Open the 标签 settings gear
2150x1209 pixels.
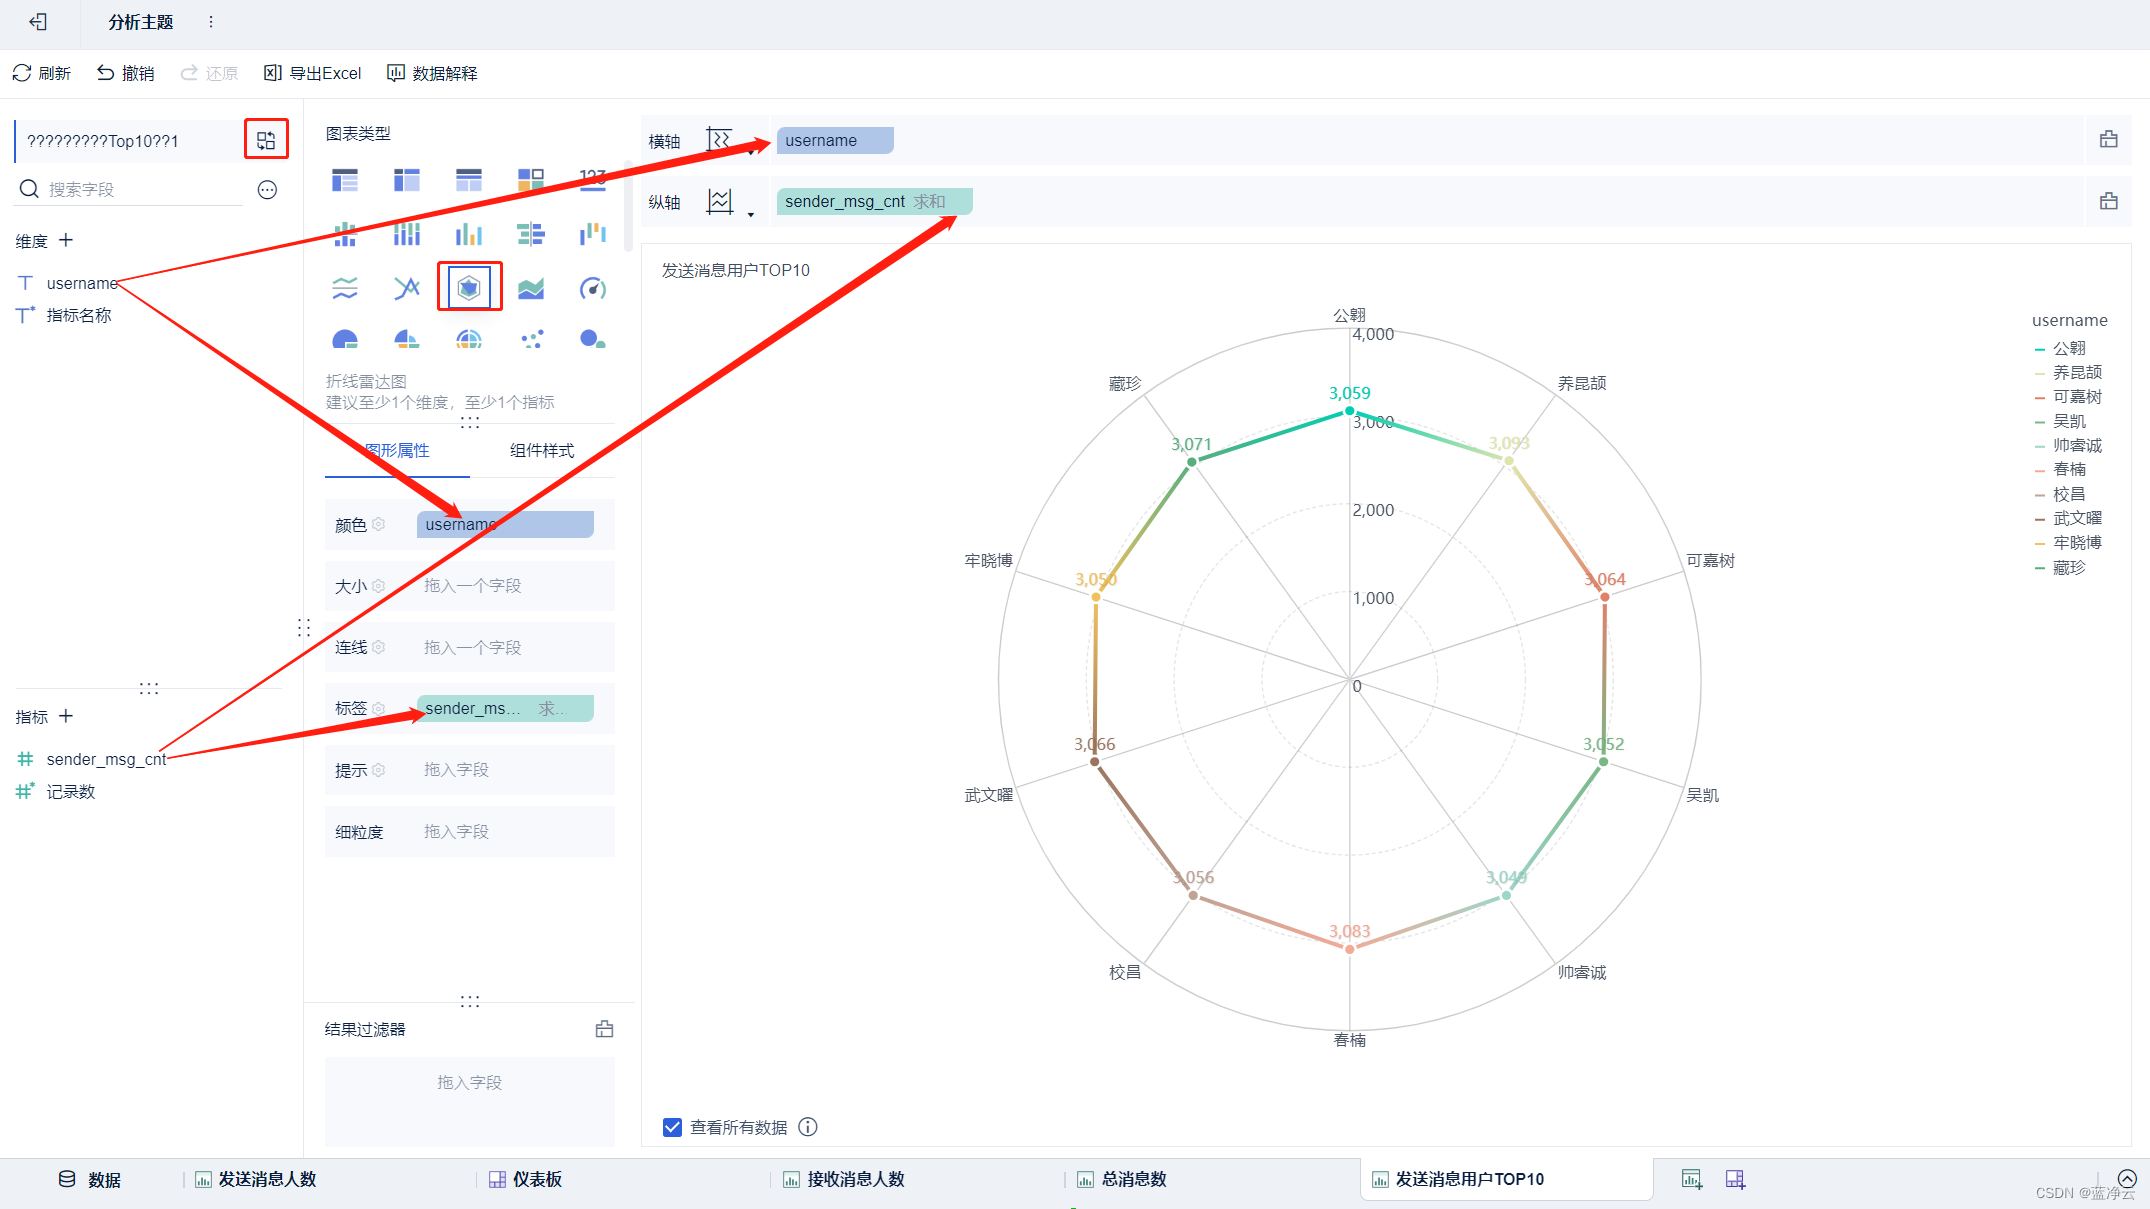(379, 708)
